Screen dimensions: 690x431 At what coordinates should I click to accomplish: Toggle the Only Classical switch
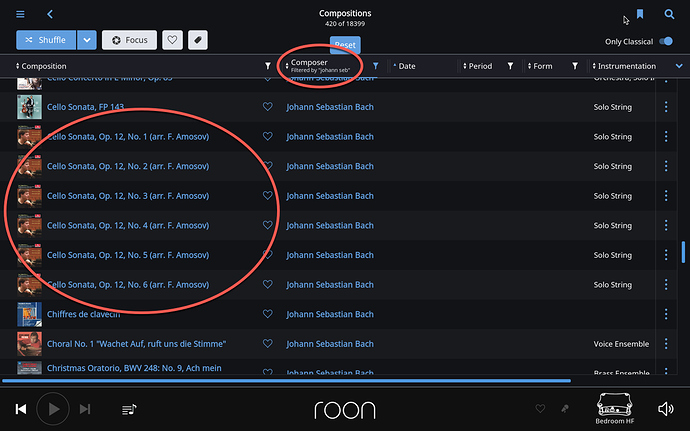(x=666, y=41)
